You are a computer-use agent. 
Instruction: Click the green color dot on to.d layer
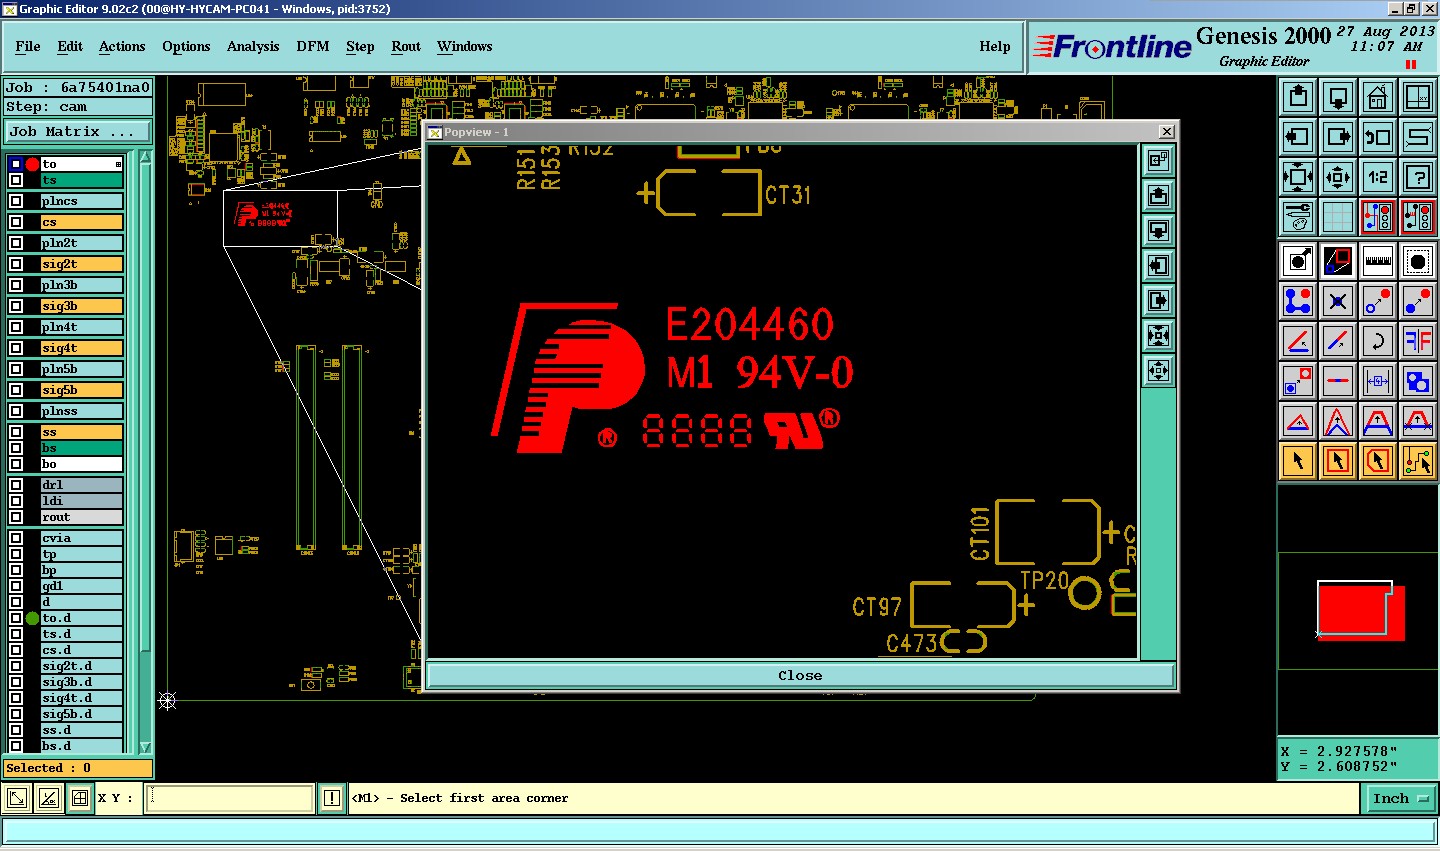pos(32,618)
